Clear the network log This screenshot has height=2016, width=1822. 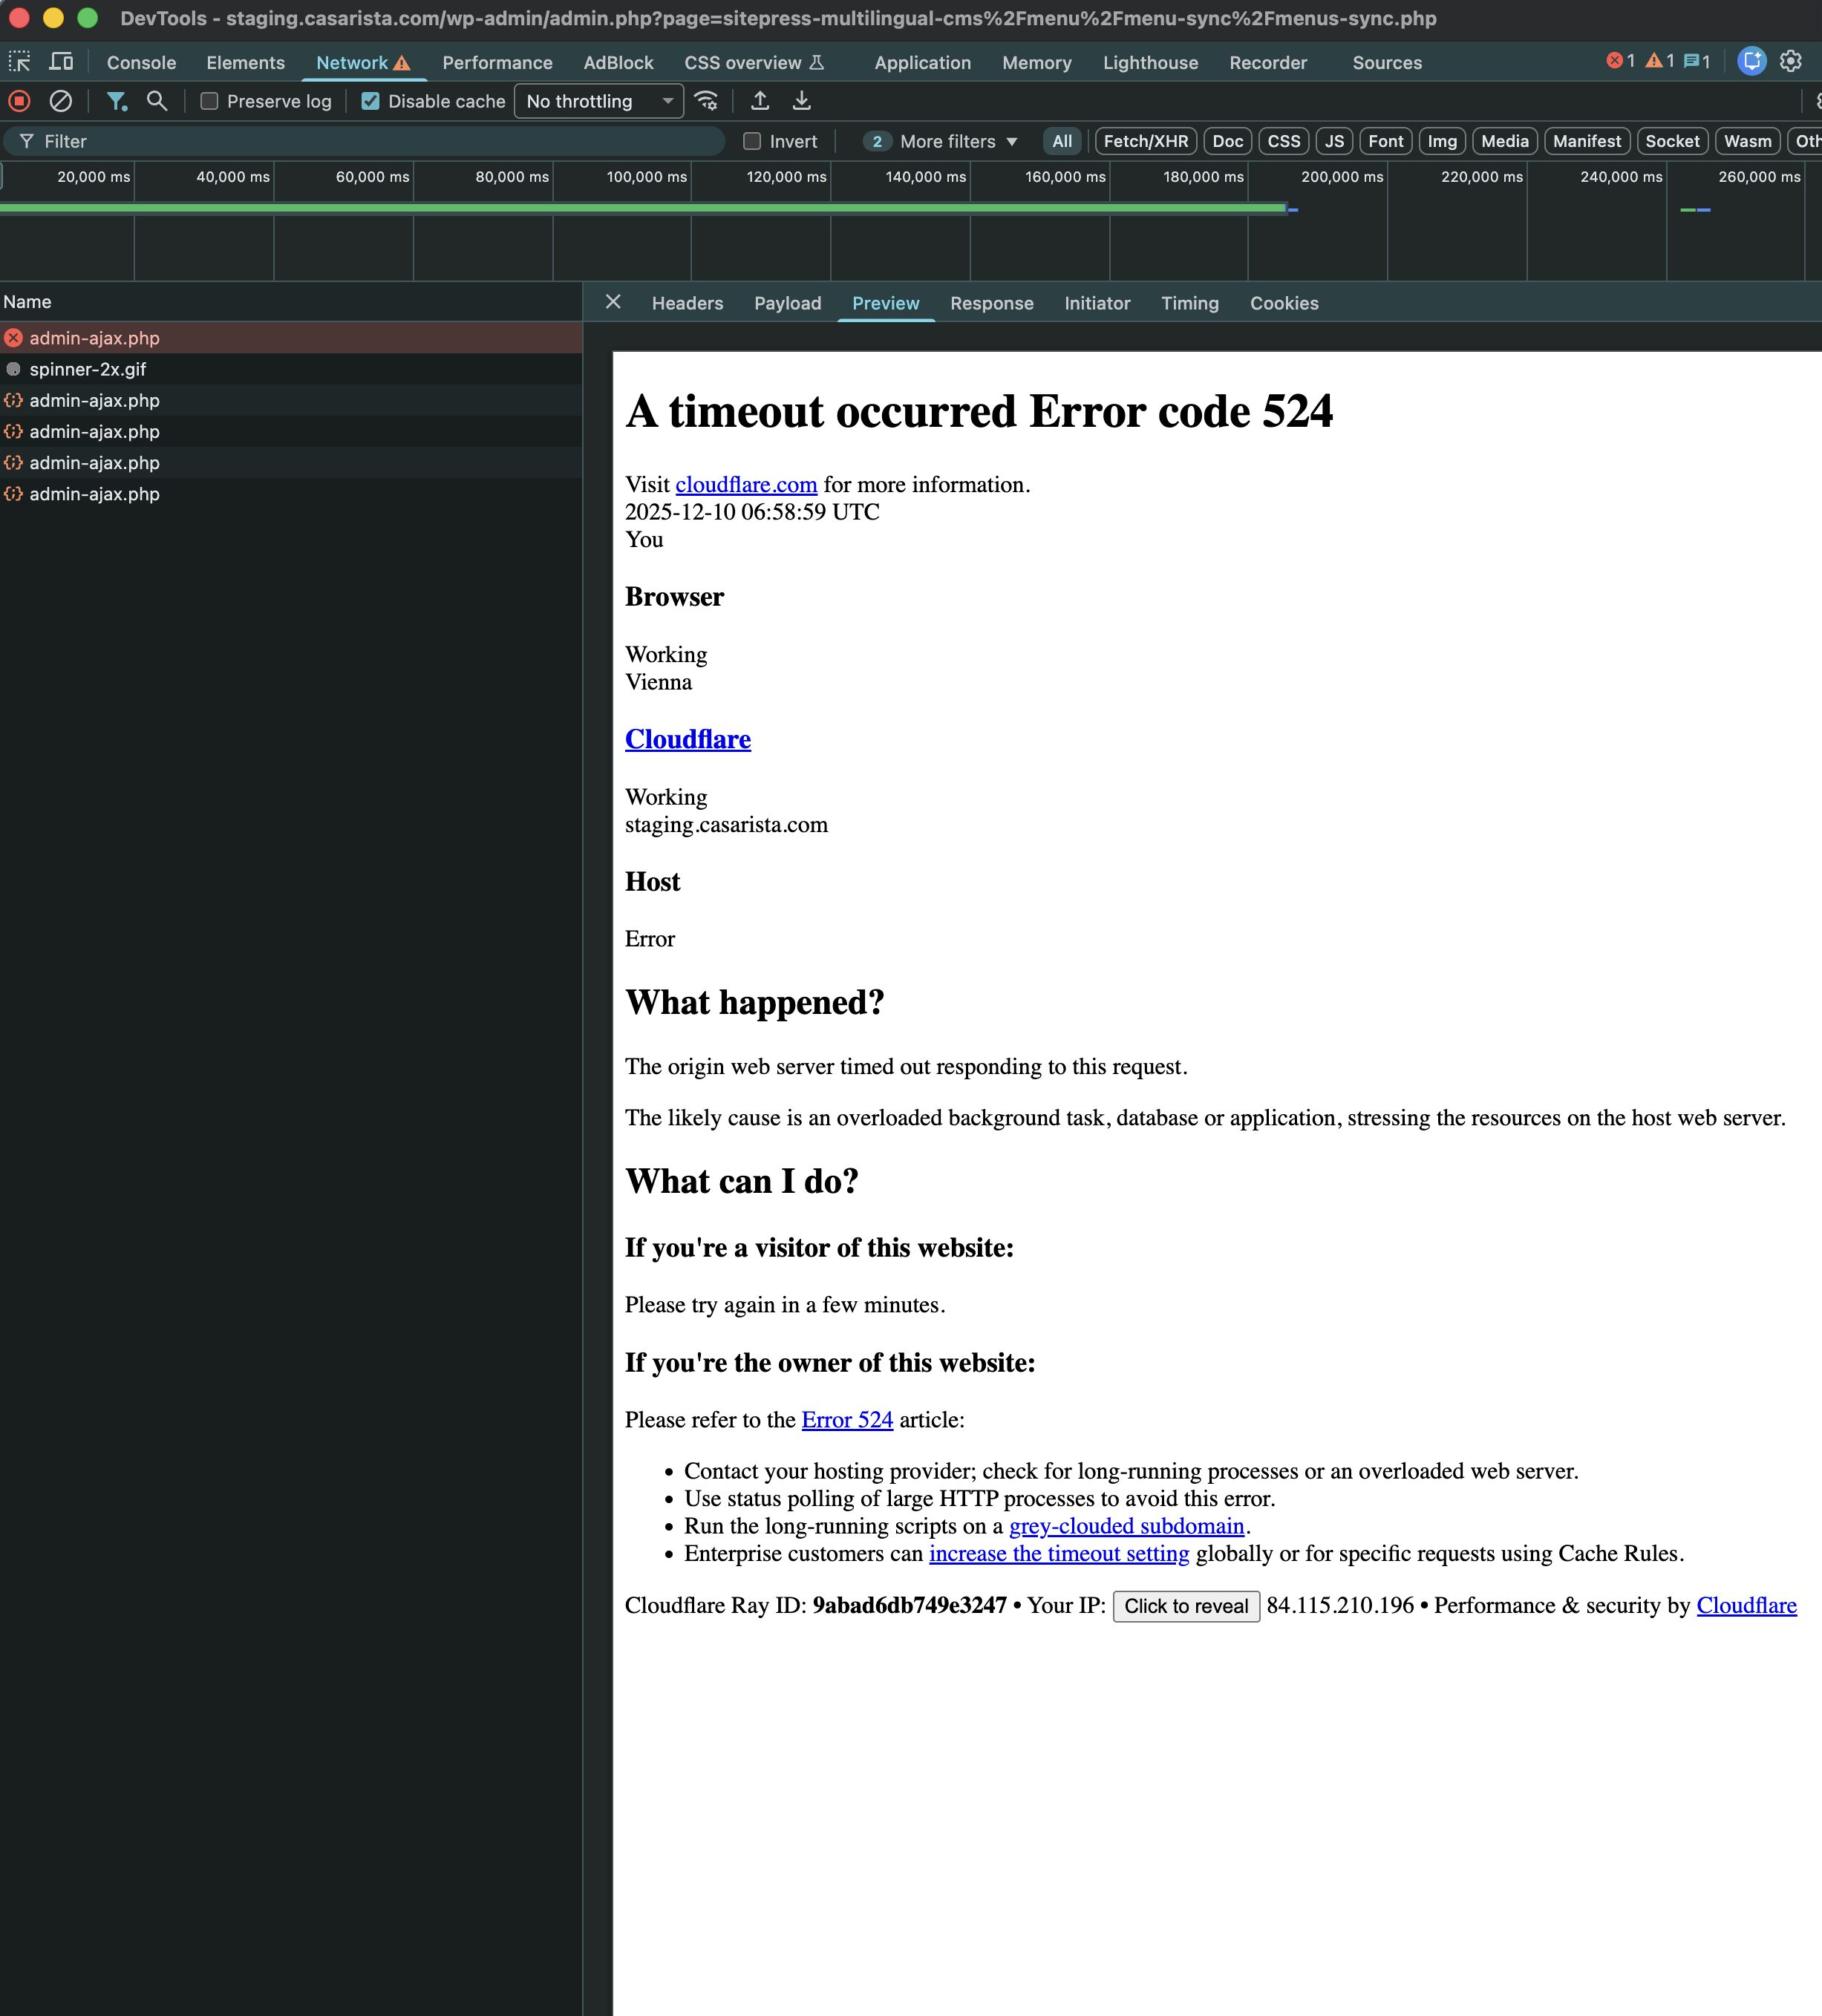(x=61, y=101)
